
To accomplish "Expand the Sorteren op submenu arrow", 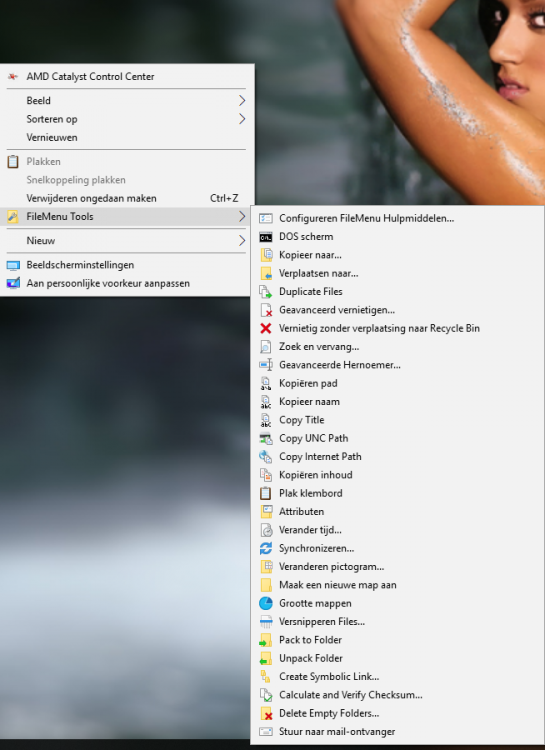I will [x=242, y=119].
